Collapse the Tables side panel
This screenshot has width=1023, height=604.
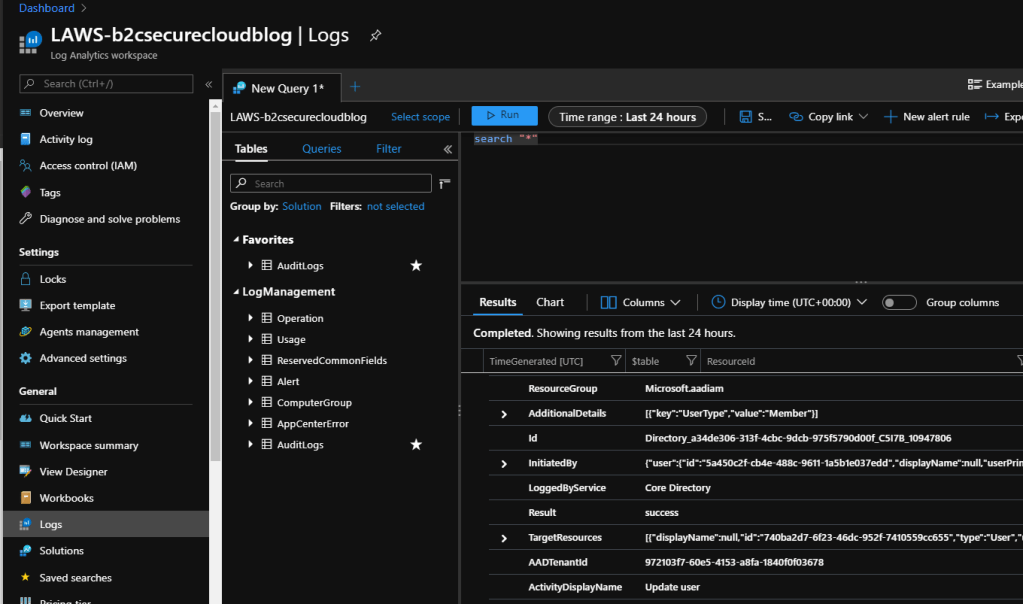point(448,149)
